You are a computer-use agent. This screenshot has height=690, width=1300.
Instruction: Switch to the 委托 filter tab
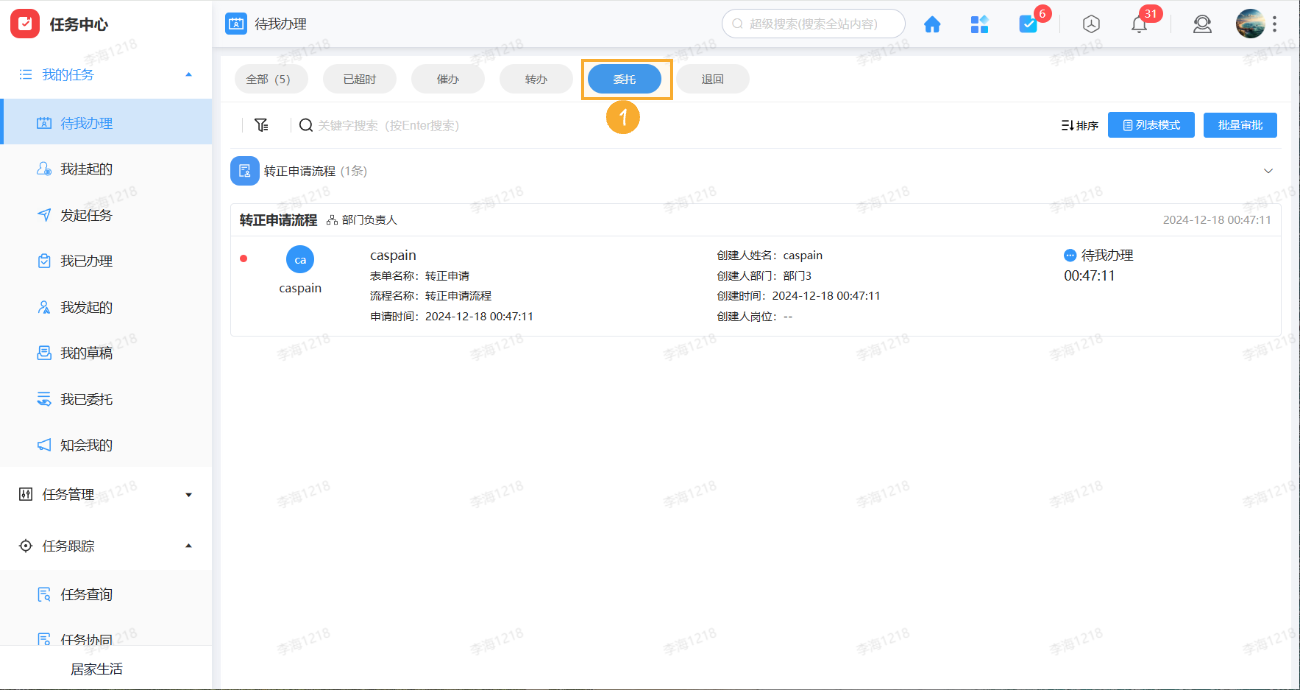(x=624, y=78)
